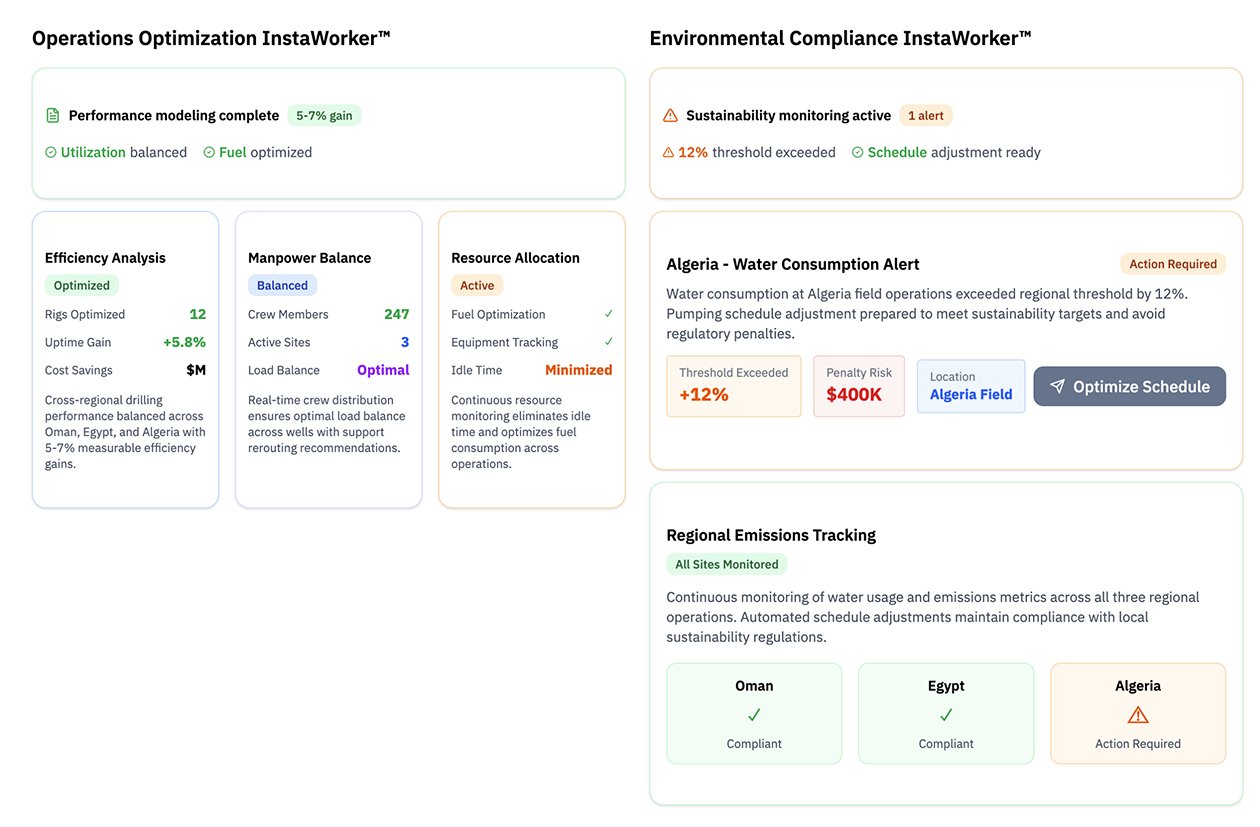Click the check icon next to Utilization balanced
This screenshot has width=1260, height=827.
pos(51,153)
